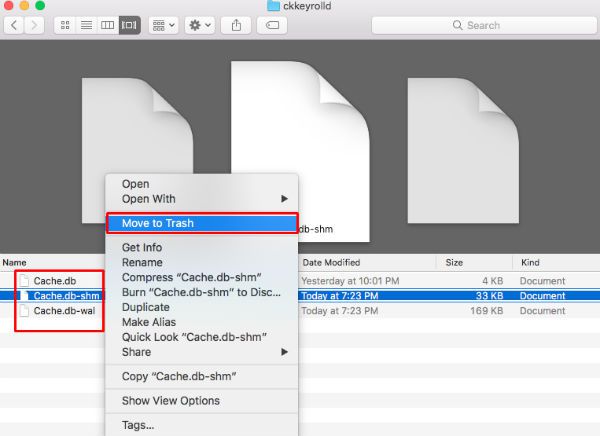The width and height of the screenshot is (600, 436).
Task: Zoom the window with green button
Action: click(40, 5)
